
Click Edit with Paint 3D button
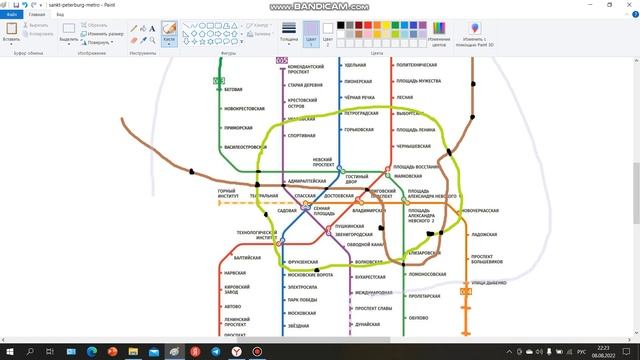pos(475,34)
